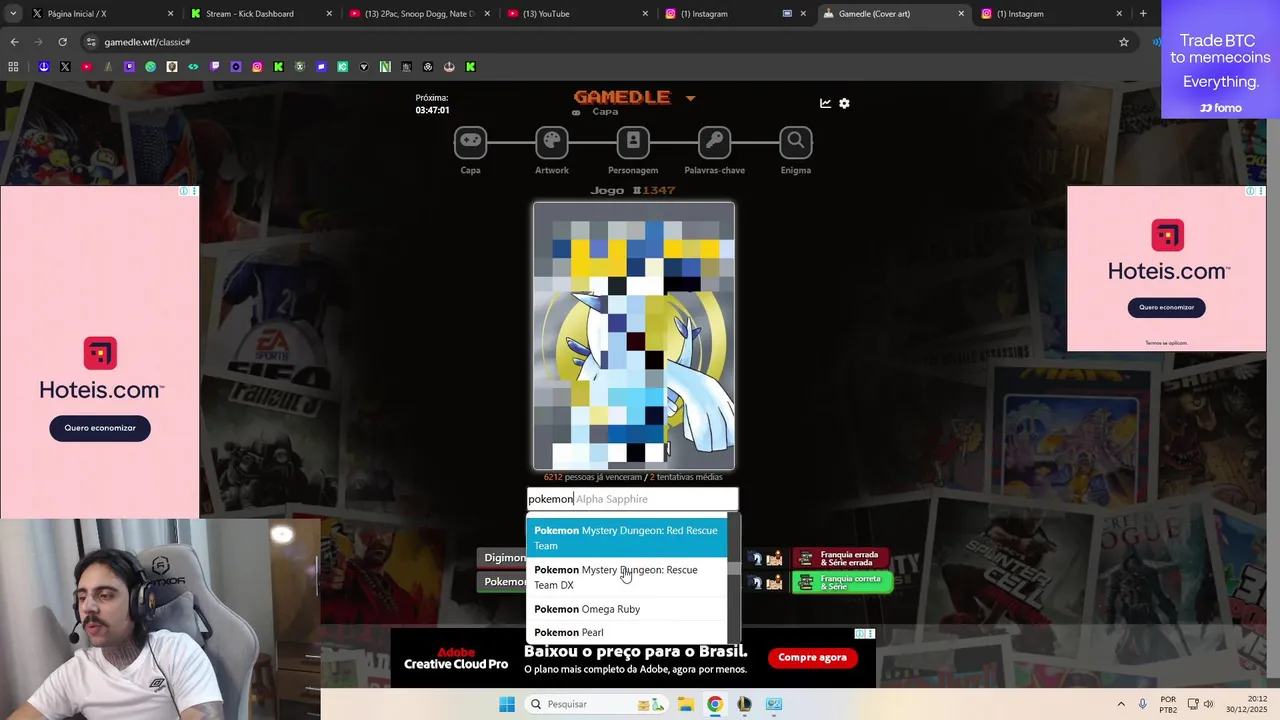Image resolution: width=1280 pixels, height=720 pixels.
Task: Click the Digimon guess row label
Action: pos(503,558)
